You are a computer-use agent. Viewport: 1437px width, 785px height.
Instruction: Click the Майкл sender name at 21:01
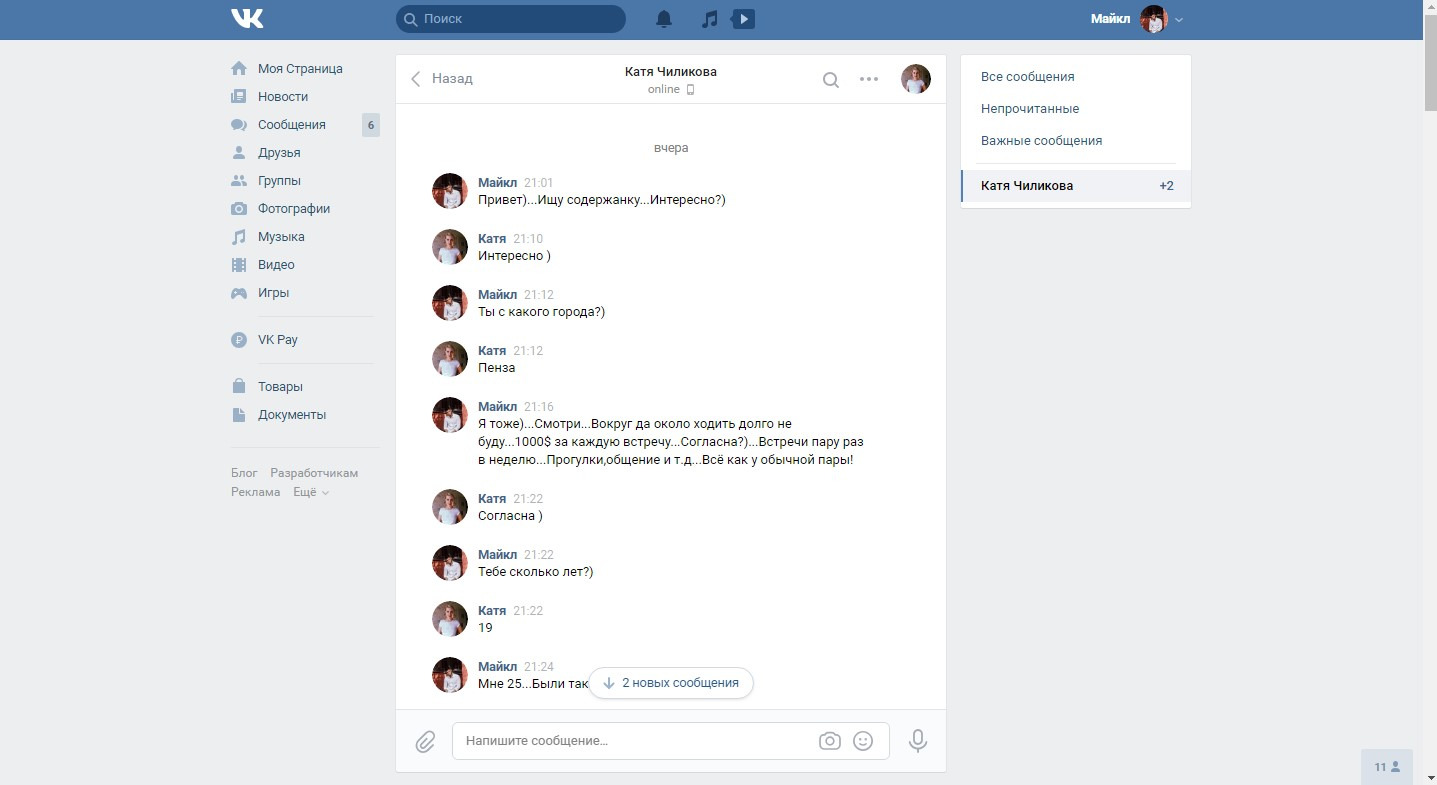pyautogui.click(x=498, y=183)
